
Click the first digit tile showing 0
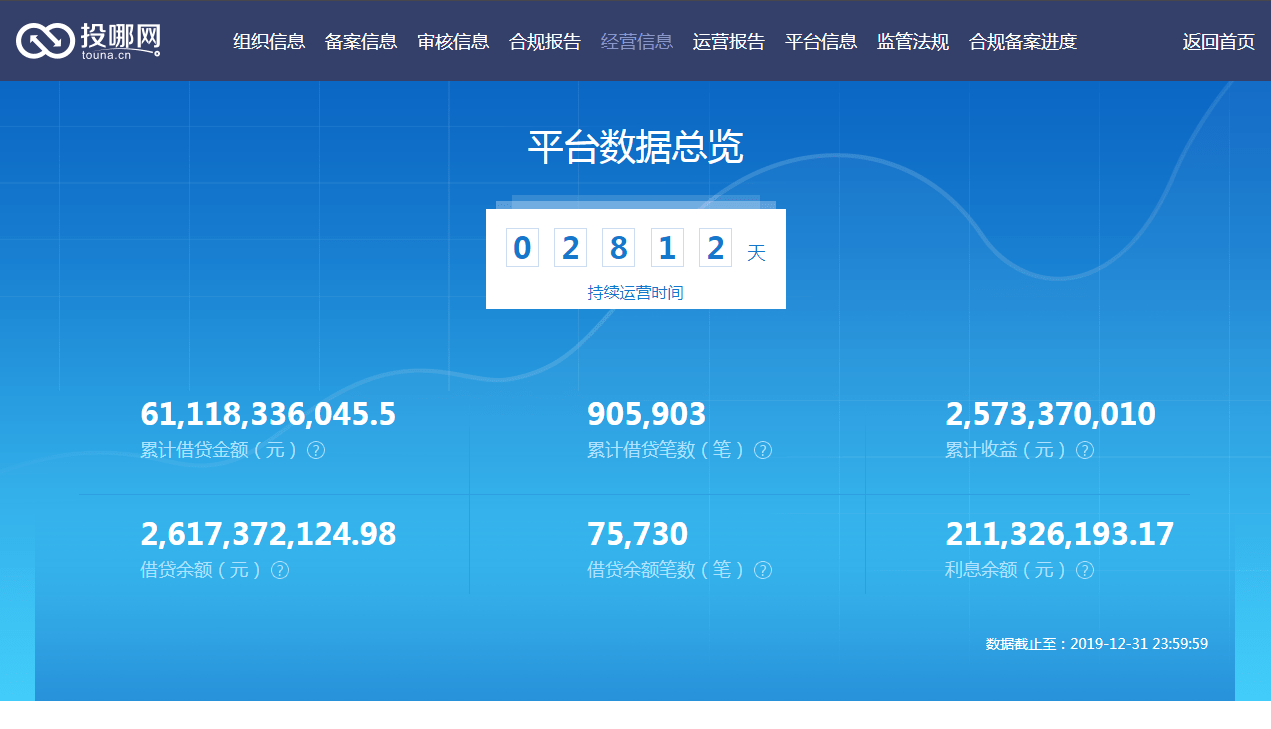coord(522,247)
